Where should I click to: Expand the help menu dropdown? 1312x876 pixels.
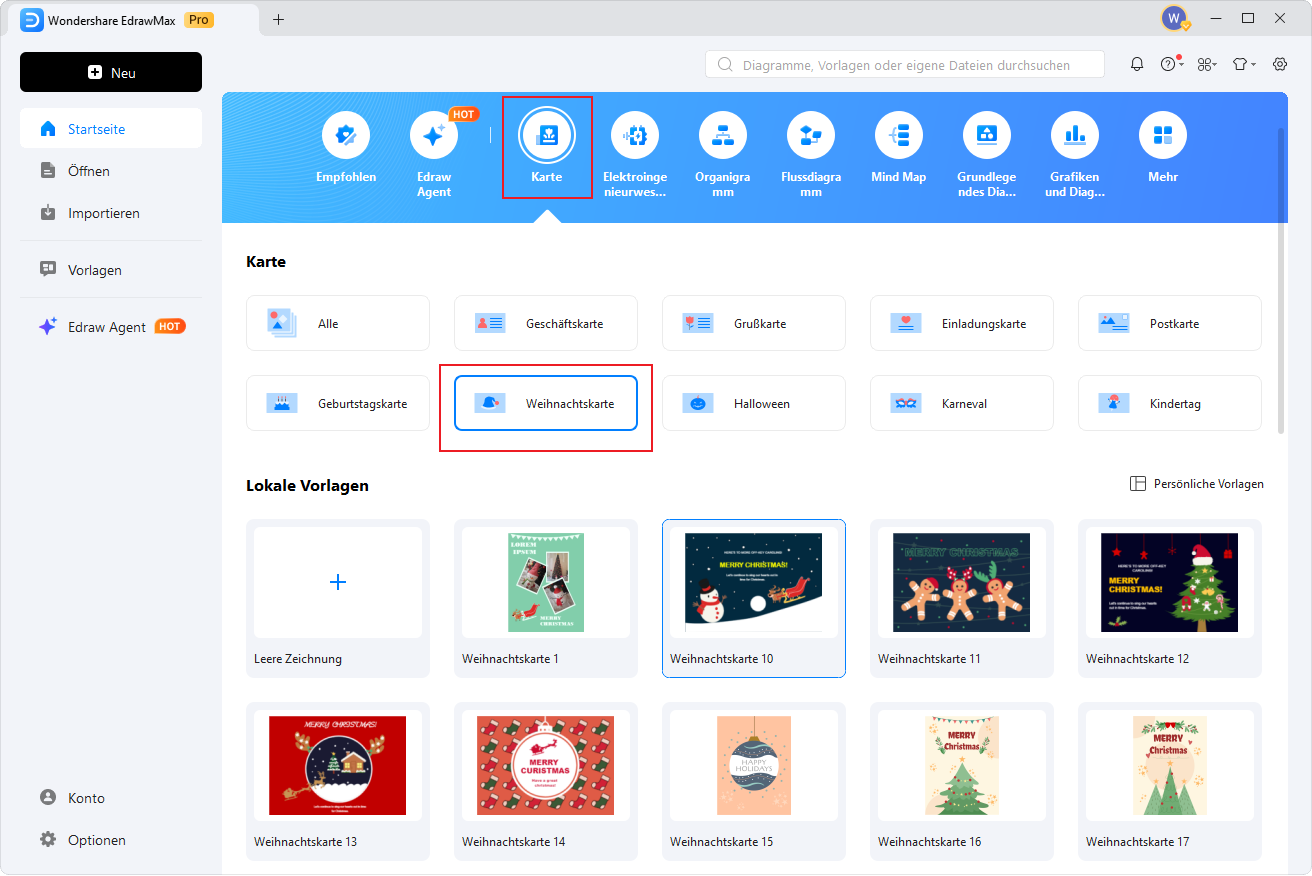coord(1170,63)
